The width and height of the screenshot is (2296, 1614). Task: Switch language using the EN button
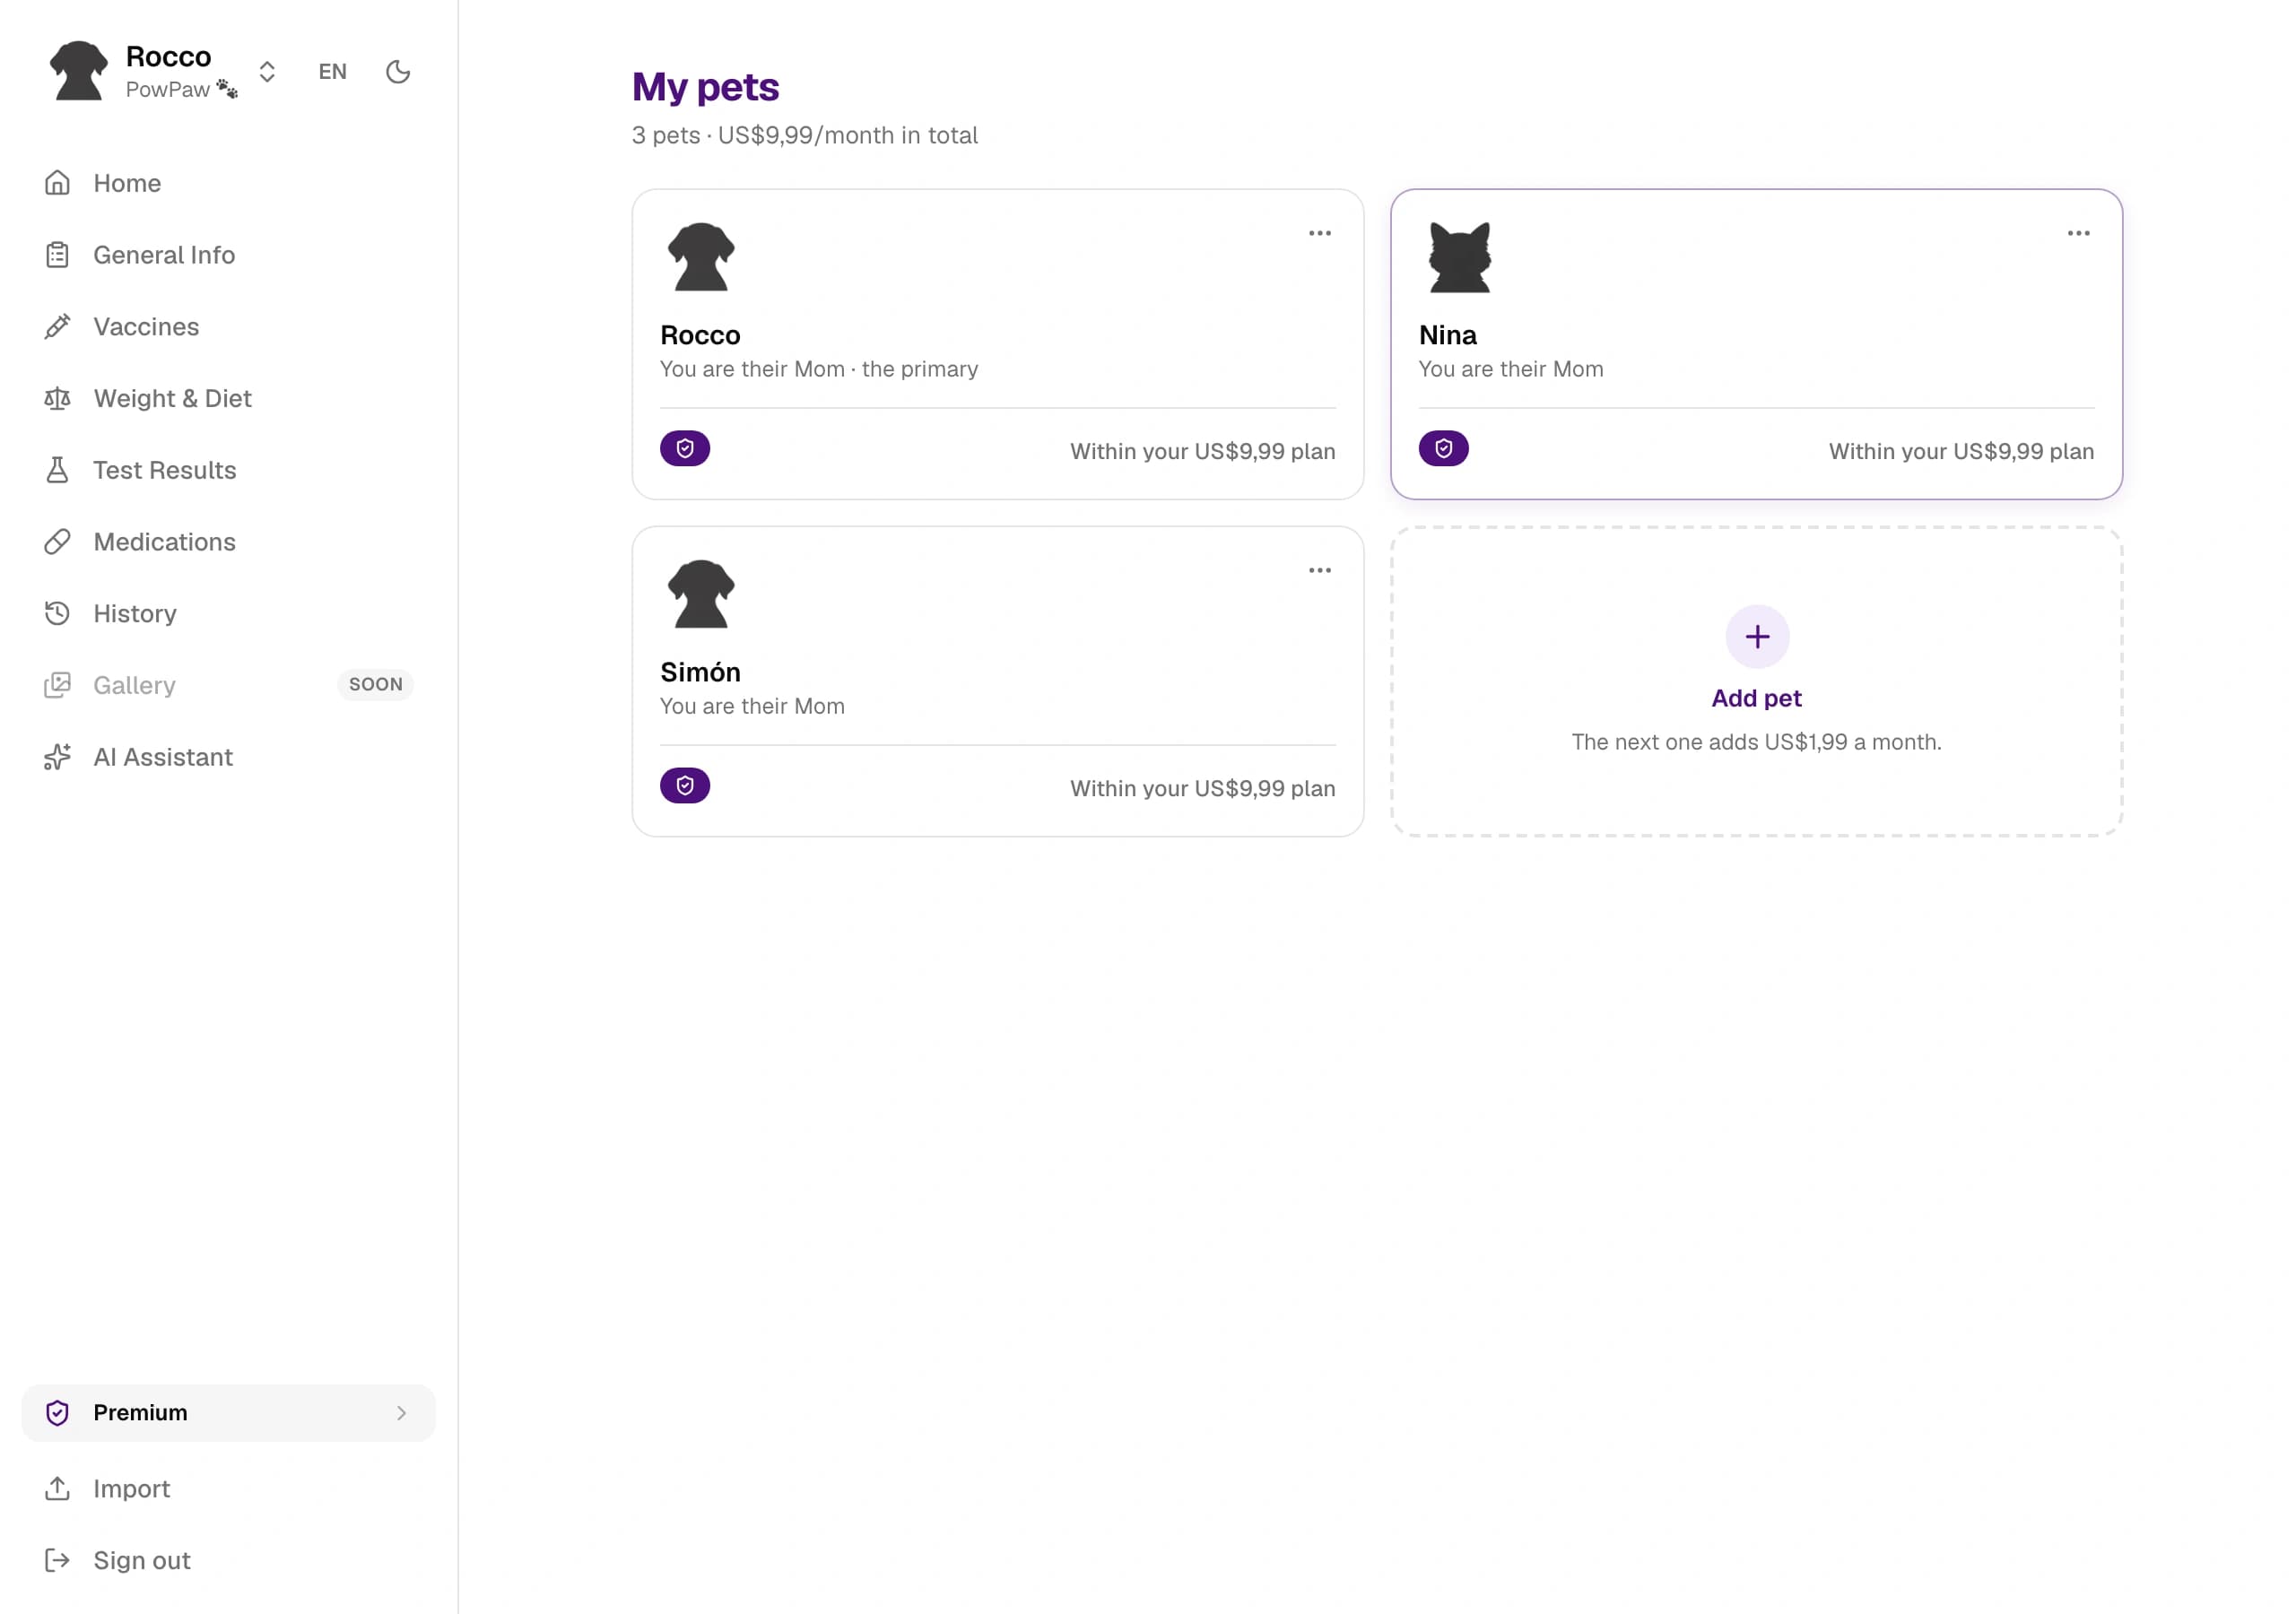333,72
